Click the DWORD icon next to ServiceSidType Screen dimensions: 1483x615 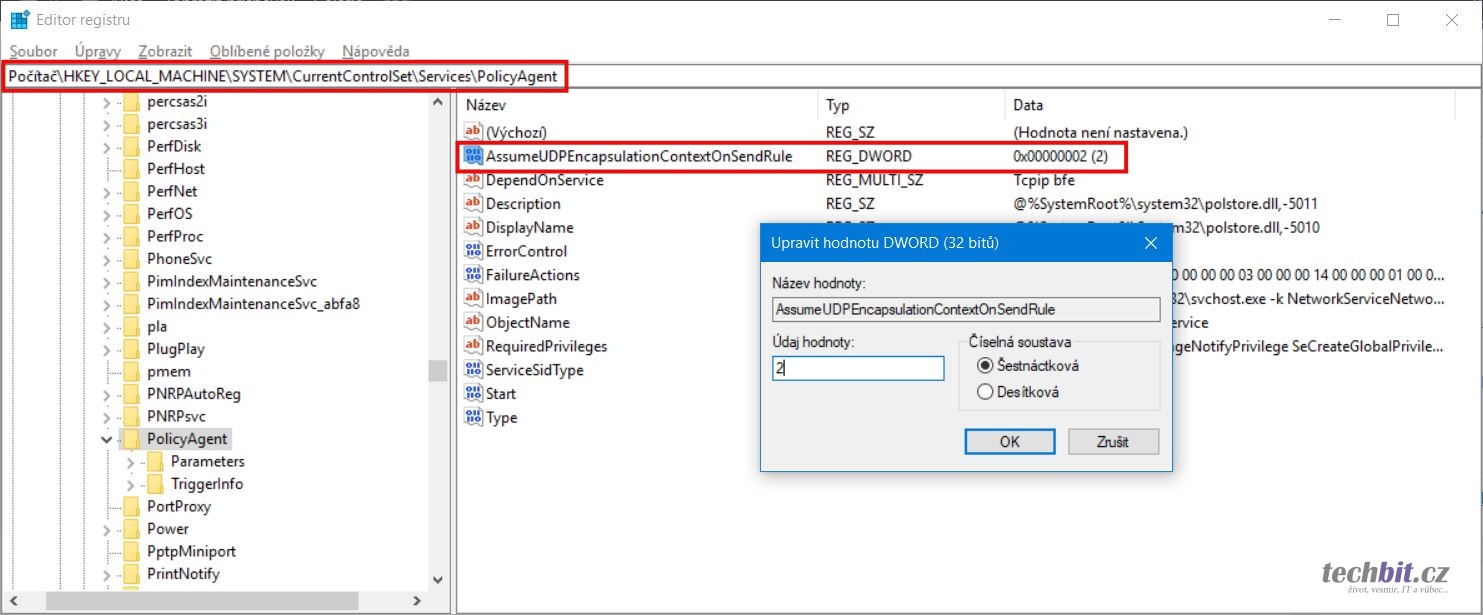pyautogui.click(x=473, y=370)
